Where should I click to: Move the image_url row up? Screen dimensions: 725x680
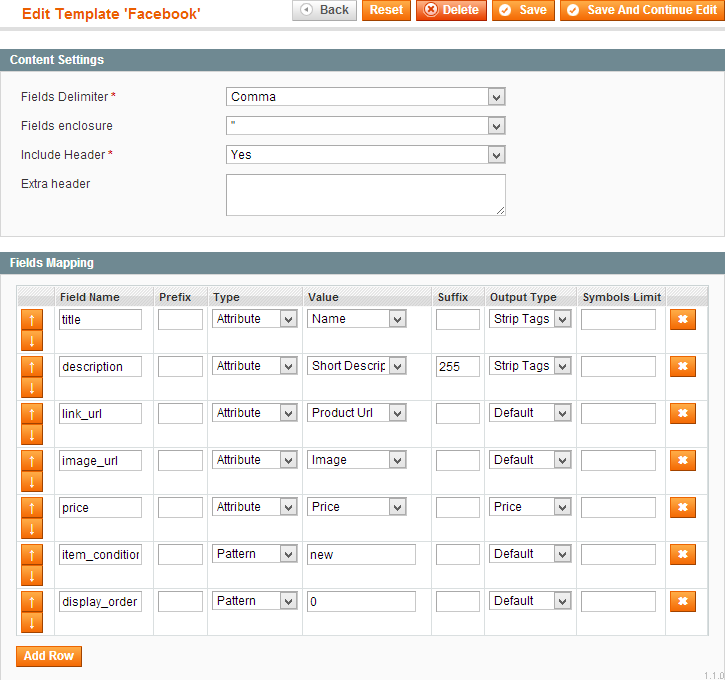[x=32, y=461]
